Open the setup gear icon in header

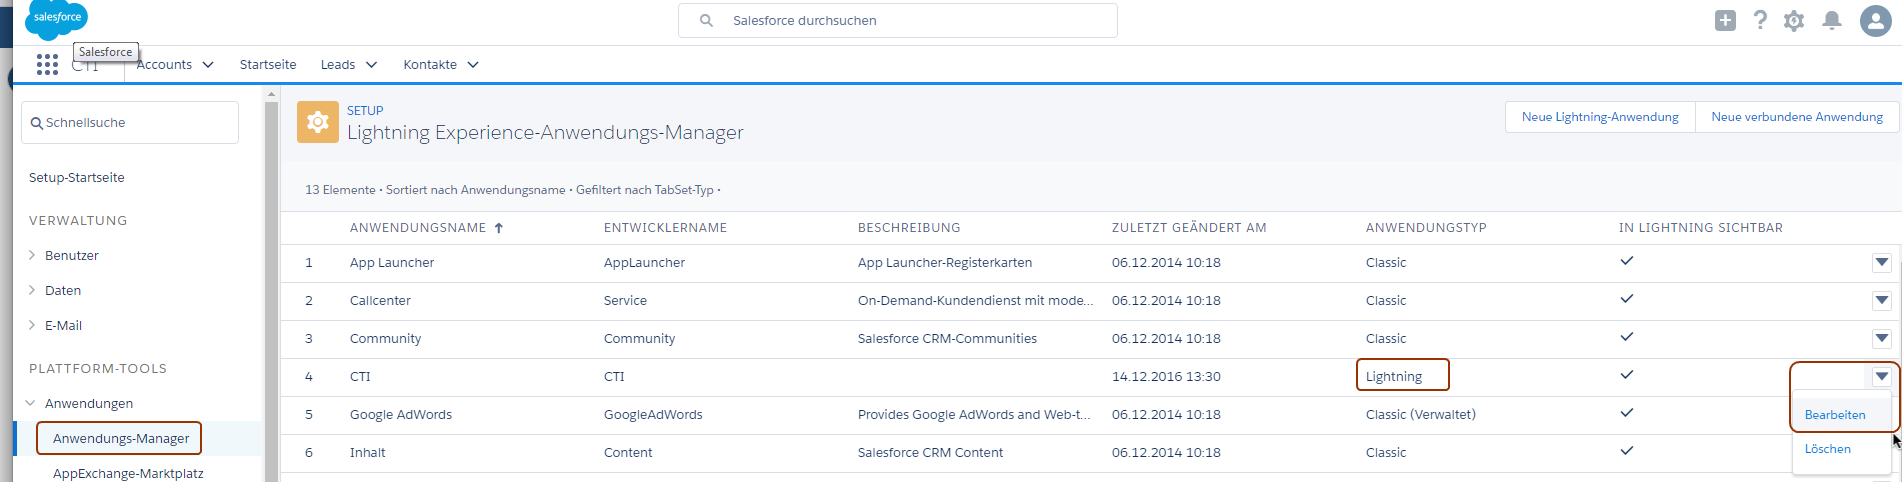[x=1794, y=20]
